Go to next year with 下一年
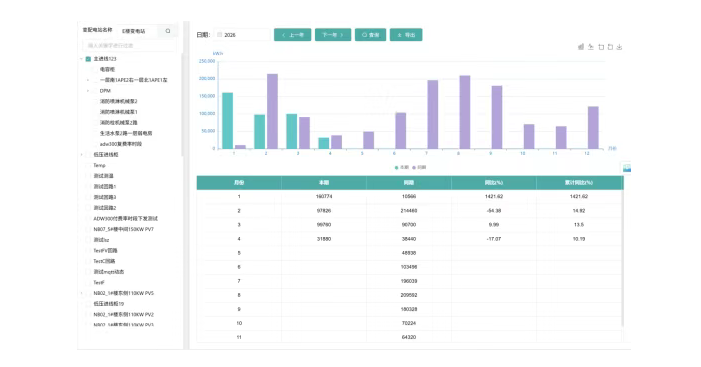Image resolution: width=701 pixels, height=367 pixels. 333,35
